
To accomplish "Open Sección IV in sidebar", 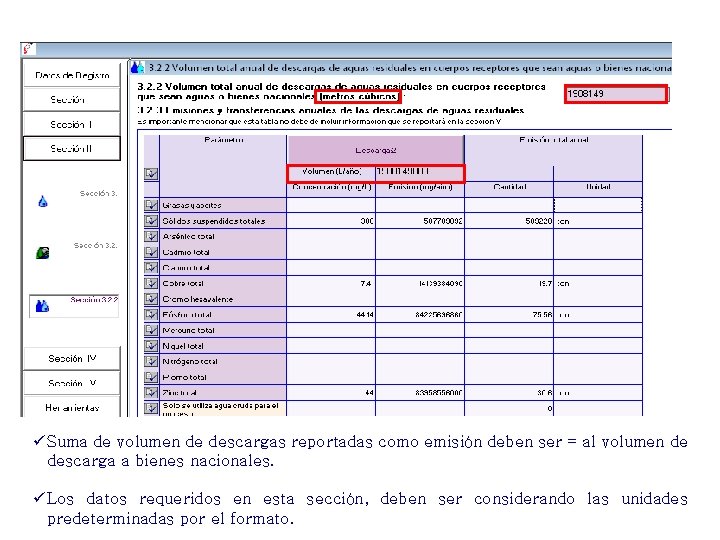I will point(72,358).
